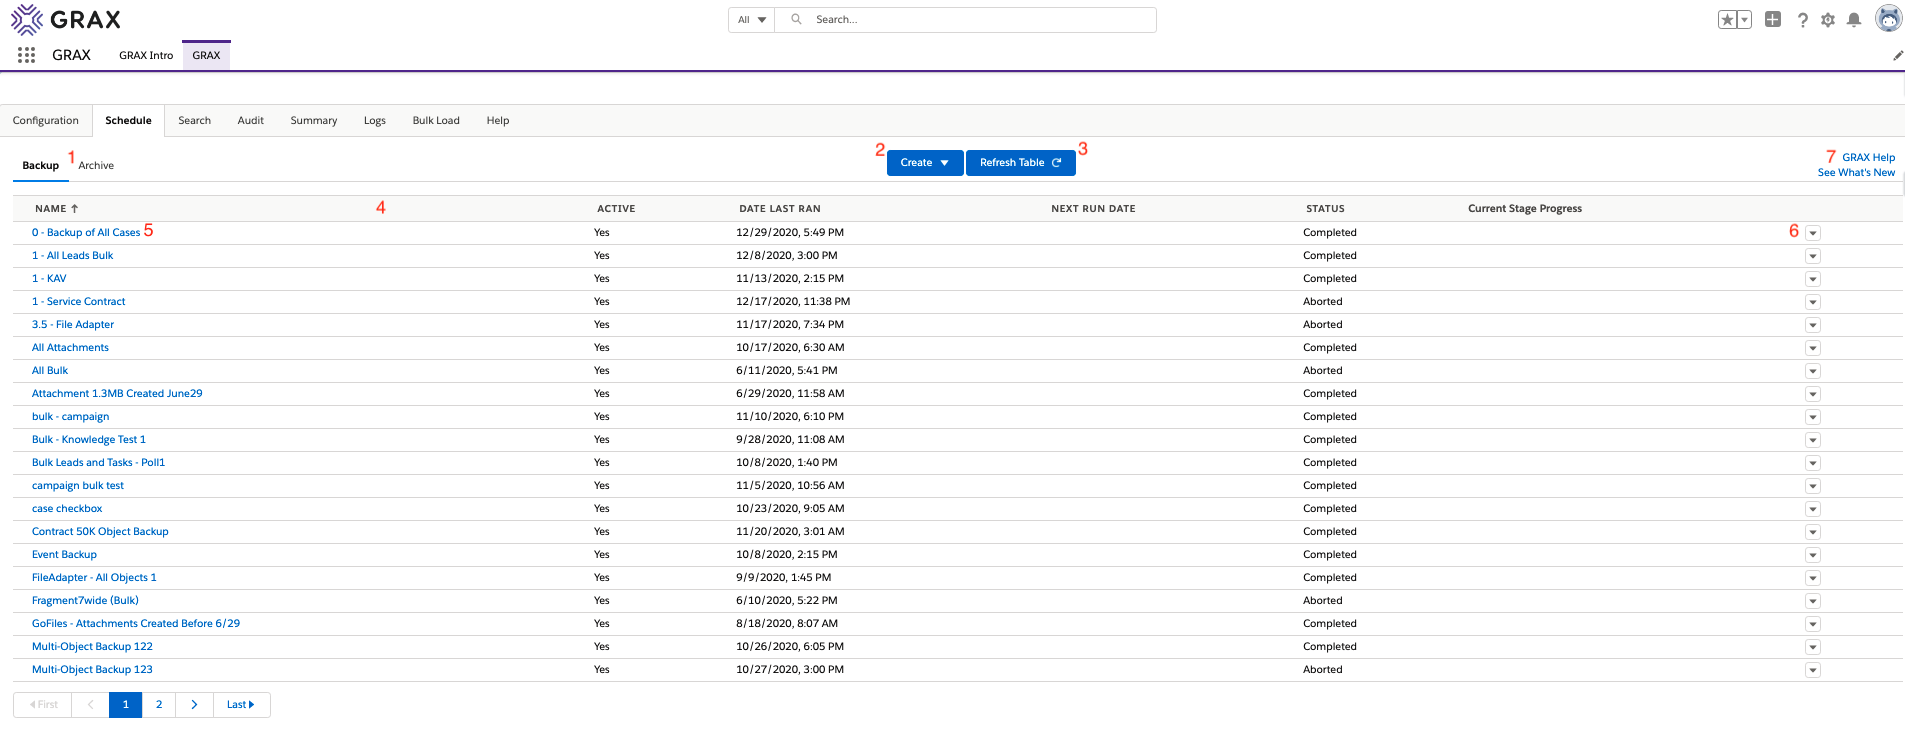This screenshot has height=739, width=1905.
Task: Click the Refresh Table button
Action: [x=1021, y=163]
